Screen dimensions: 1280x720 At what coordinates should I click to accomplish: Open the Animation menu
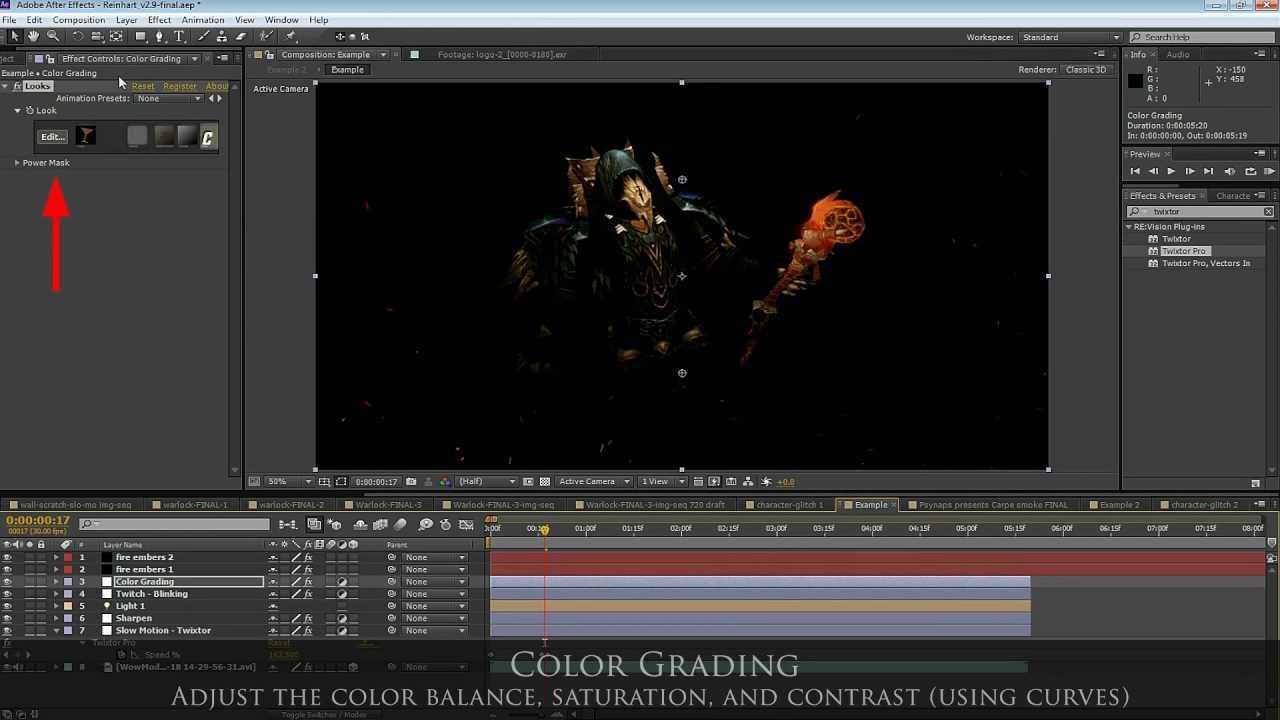(203, 20)
